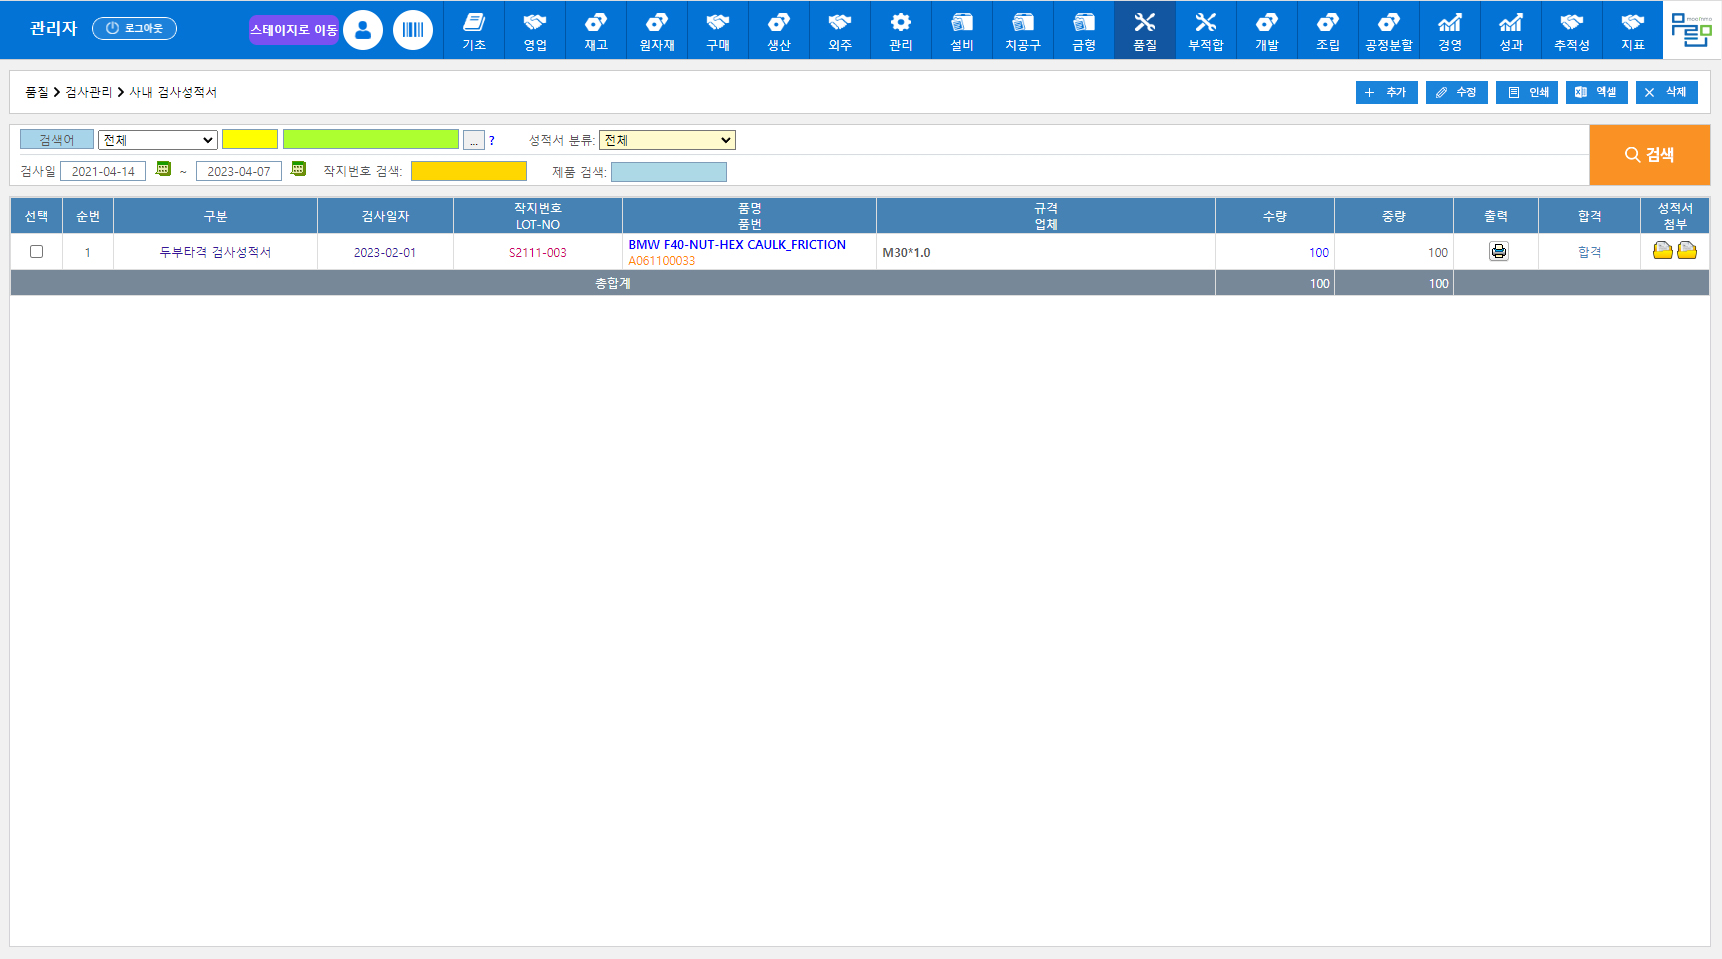The height and width of the screenshot is (959, 1722).
Task: Click the 추가 add button
Action: pos(1386,92)
